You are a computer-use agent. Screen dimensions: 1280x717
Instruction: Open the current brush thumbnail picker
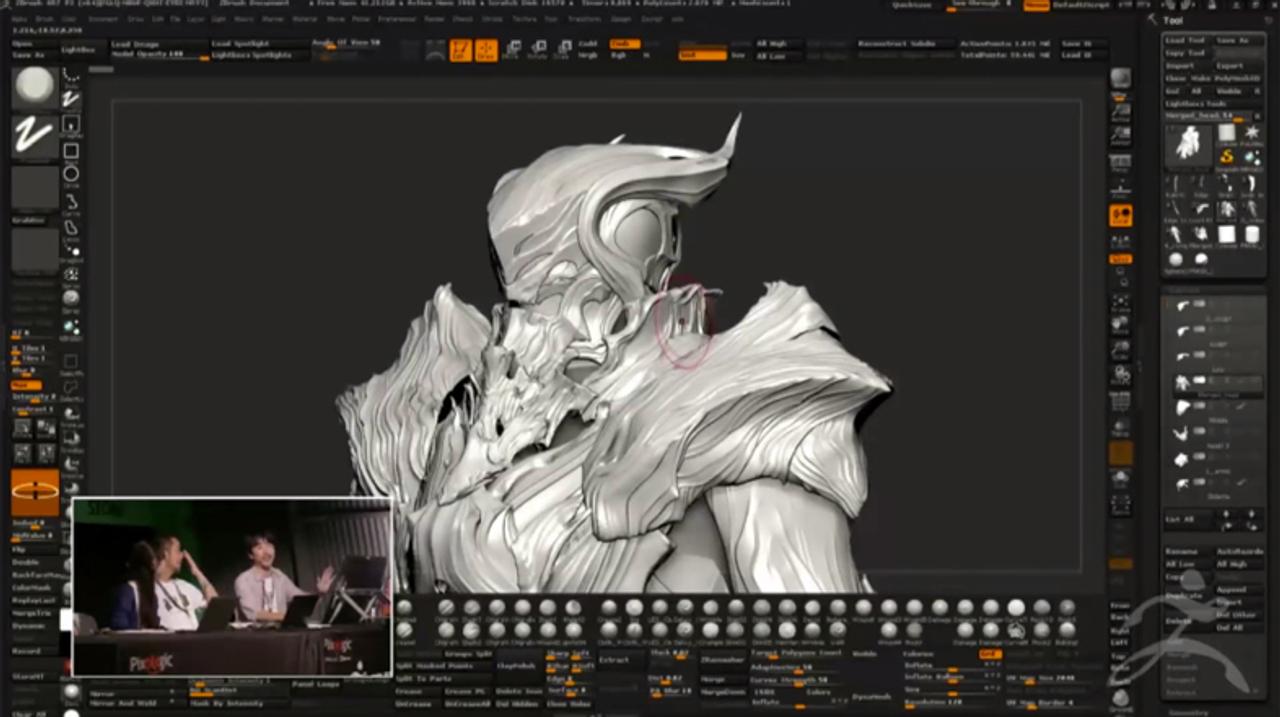click(x=34, y=87)
